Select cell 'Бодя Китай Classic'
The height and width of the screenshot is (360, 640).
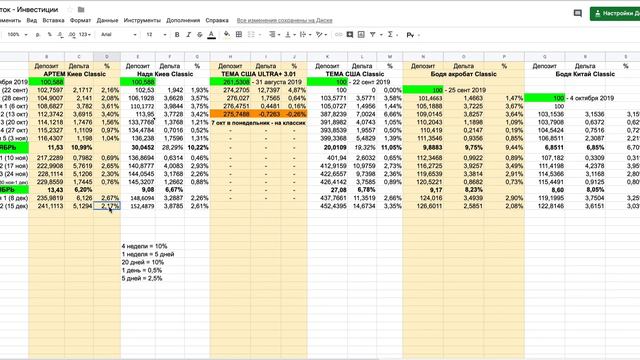[x=585, y=74]
